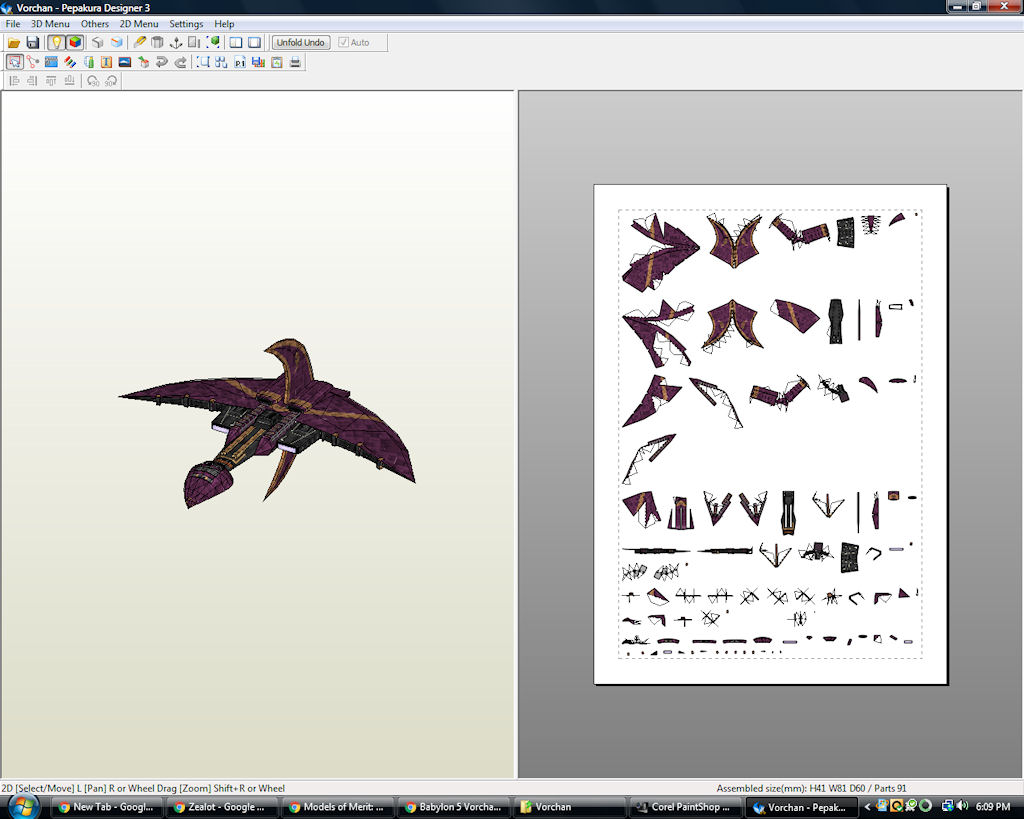
Task: Click the align right icon
Action: pyautogui.click(x=33, y=81)
